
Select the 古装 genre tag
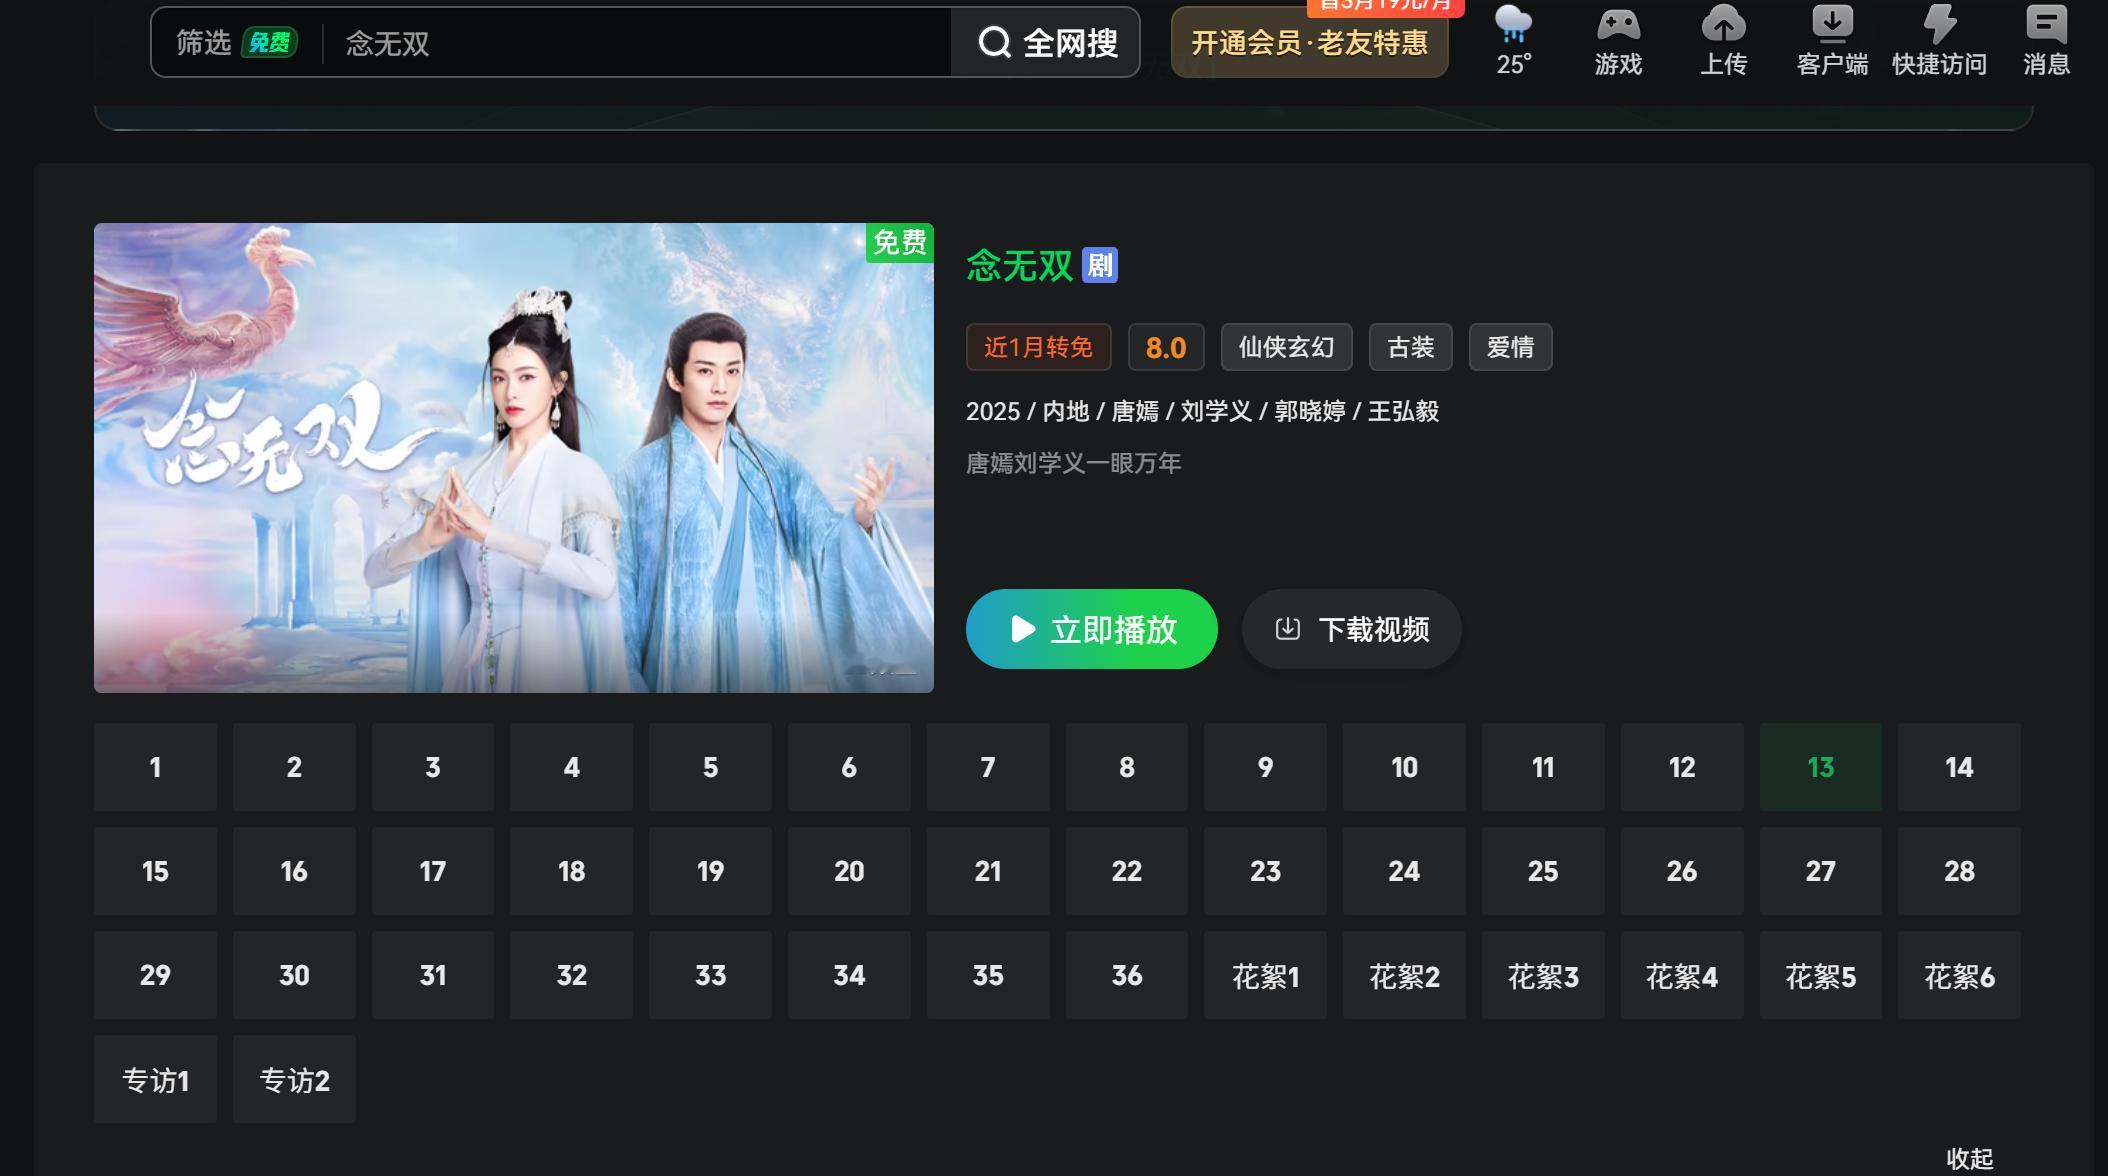click(x=1411, y=347)
